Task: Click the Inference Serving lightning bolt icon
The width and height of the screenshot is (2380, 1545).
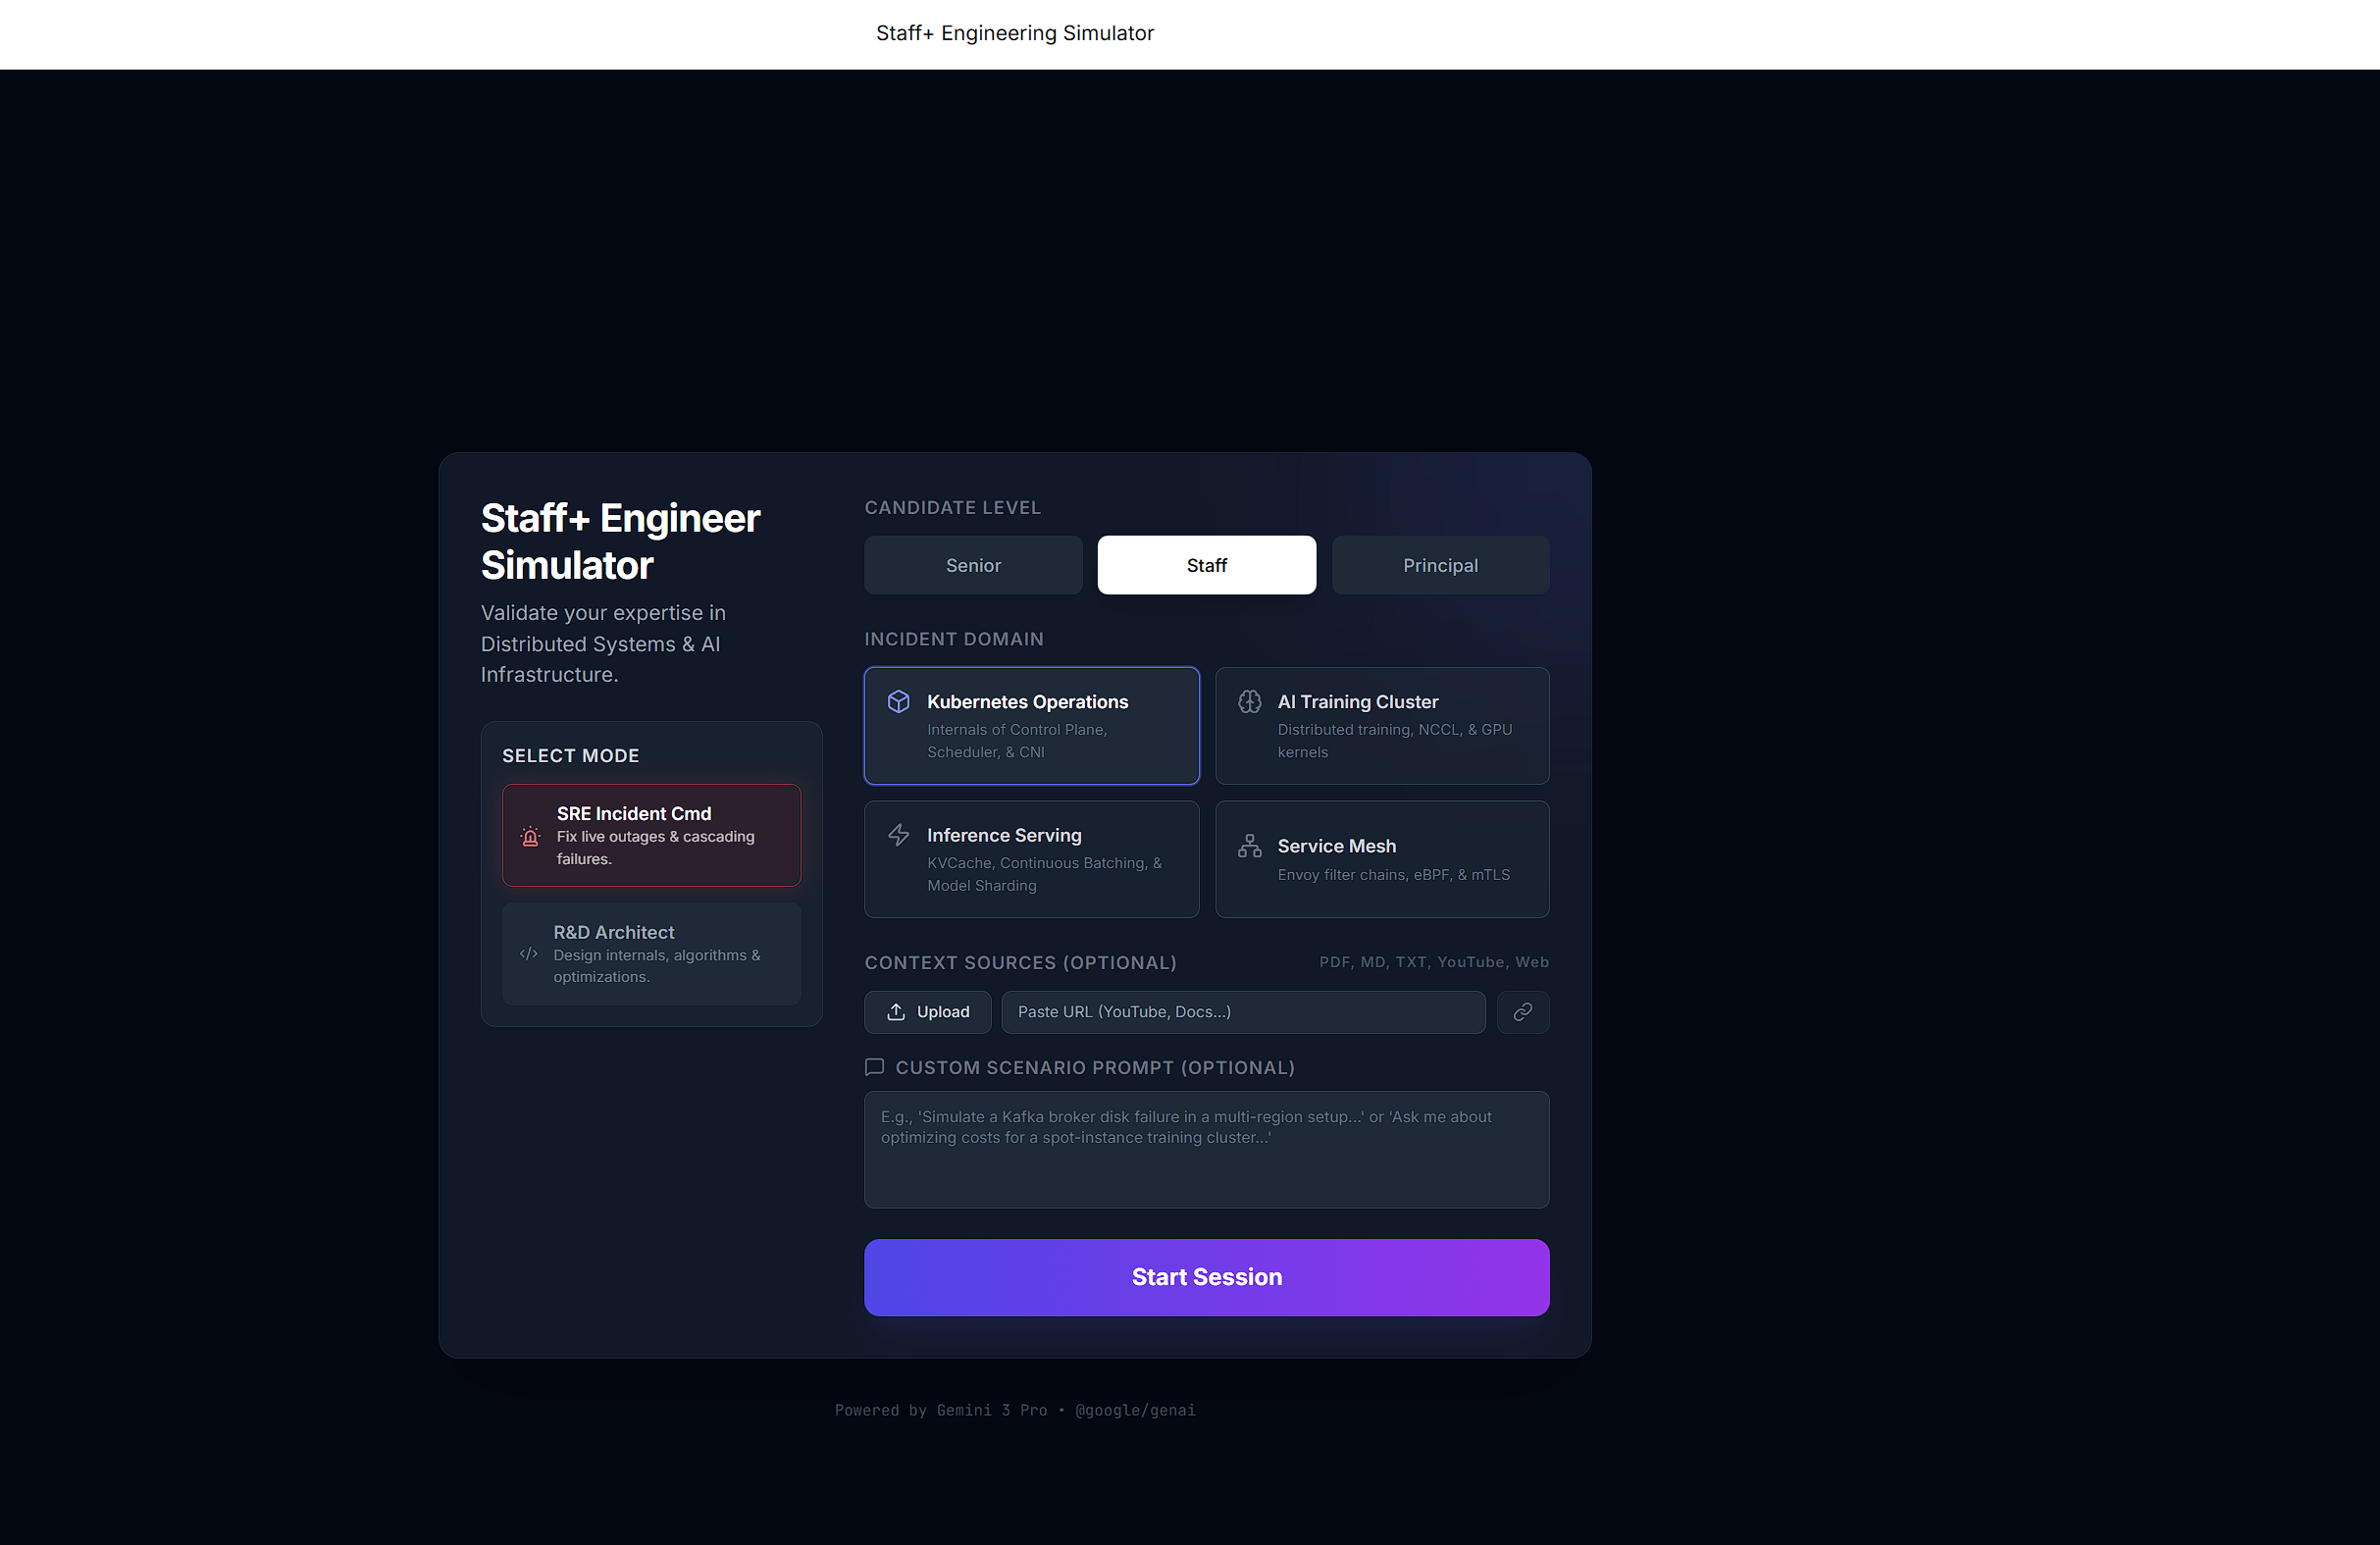Action: click(x=899, y=834)
